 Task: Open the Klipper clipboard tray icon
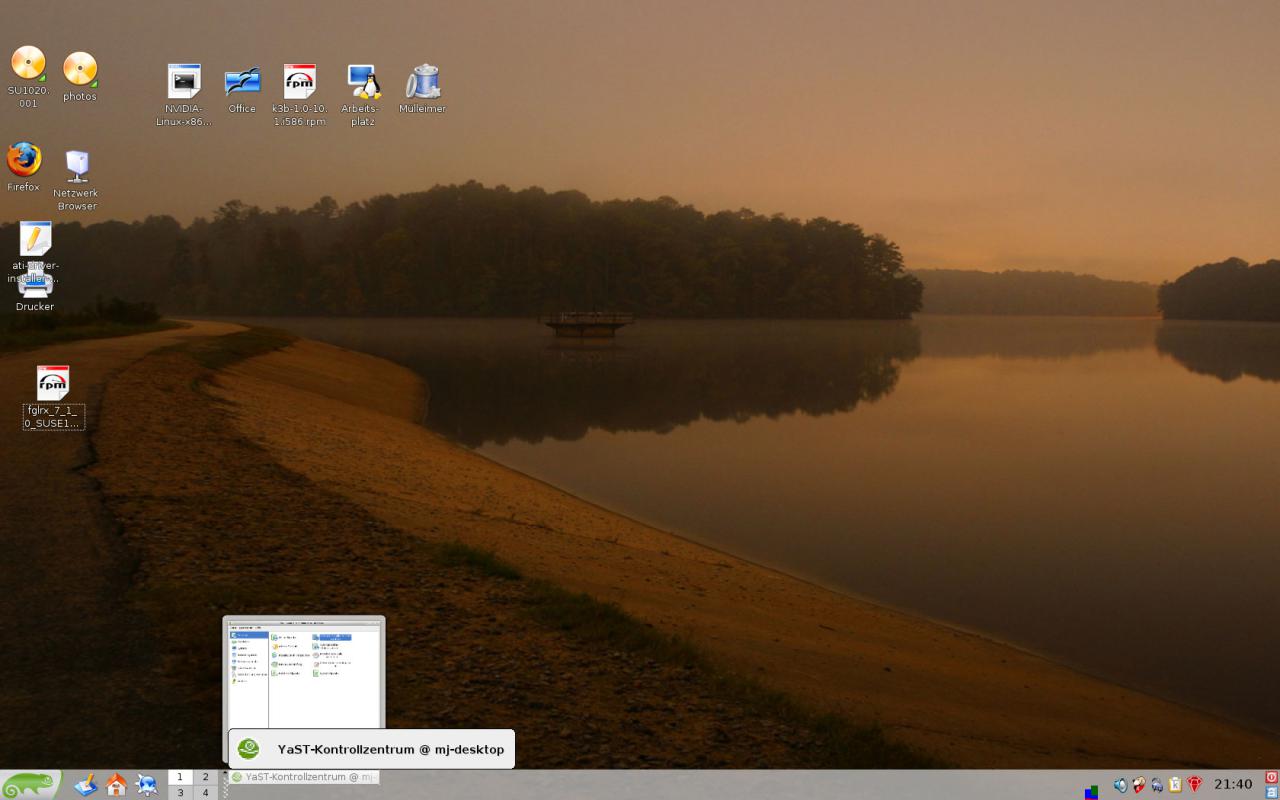pos(1175,785)
